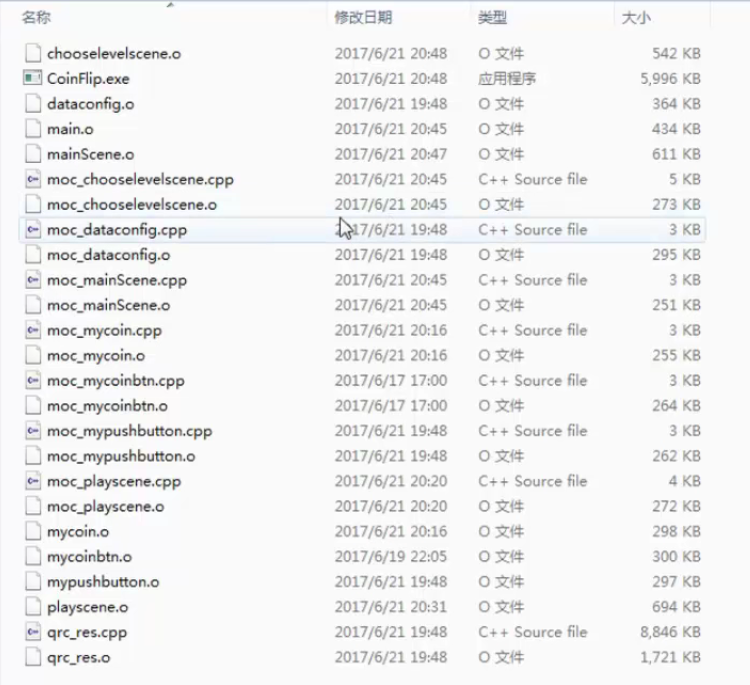750x685 pixels.
Task: Click the main.o file icon
Action: [x=33, y=129]
